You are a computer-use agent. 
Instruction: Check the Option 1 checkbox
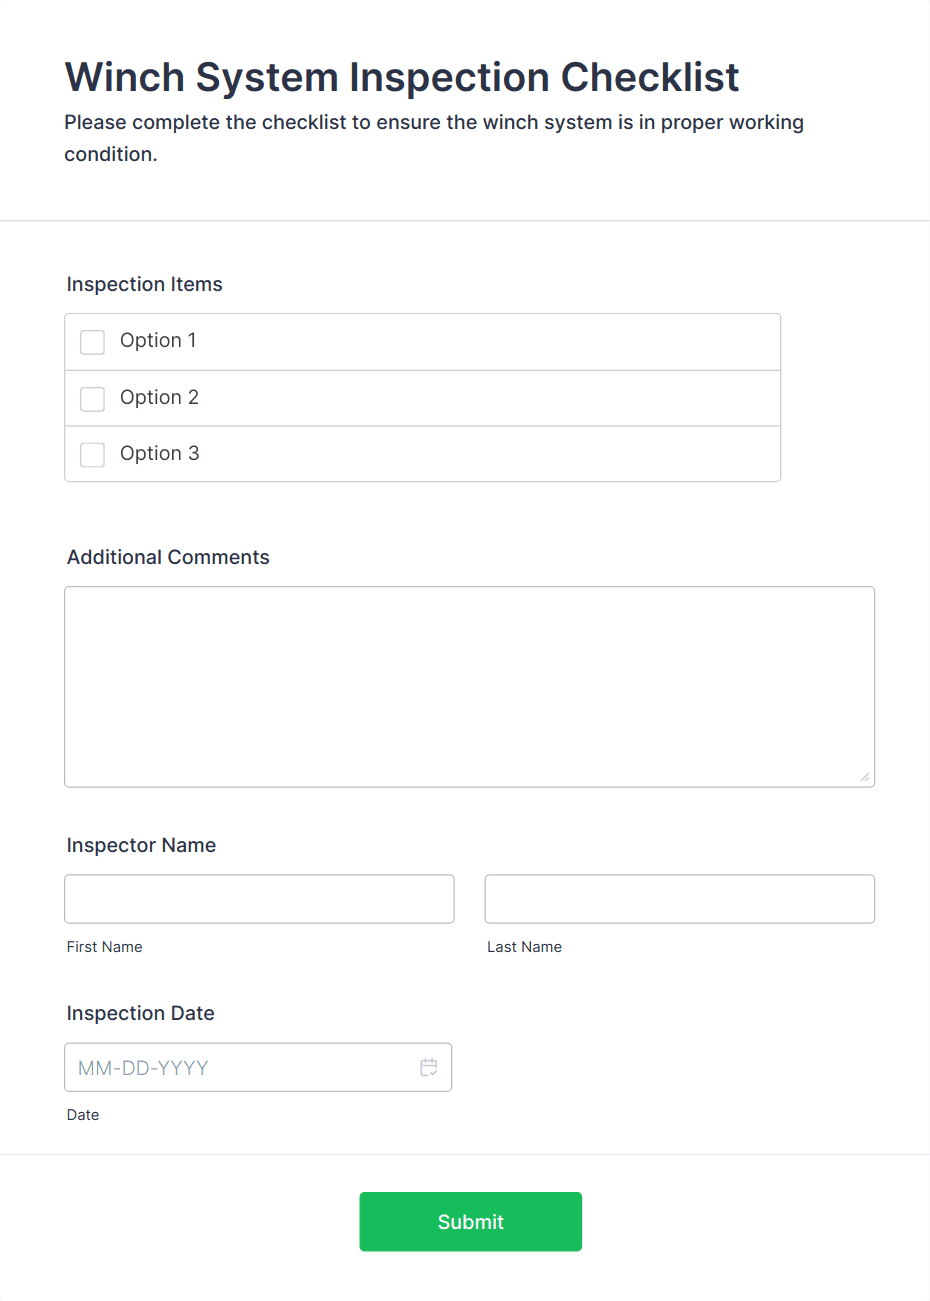pyautogui.click(x=92, y=342)
